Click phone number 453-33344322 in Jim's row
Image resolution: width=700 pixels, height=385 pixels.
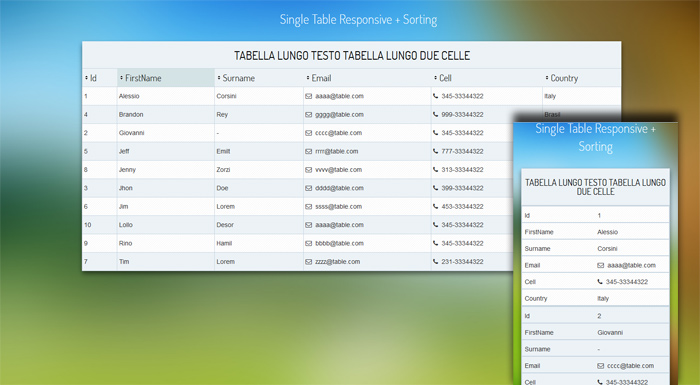point(462,206)
